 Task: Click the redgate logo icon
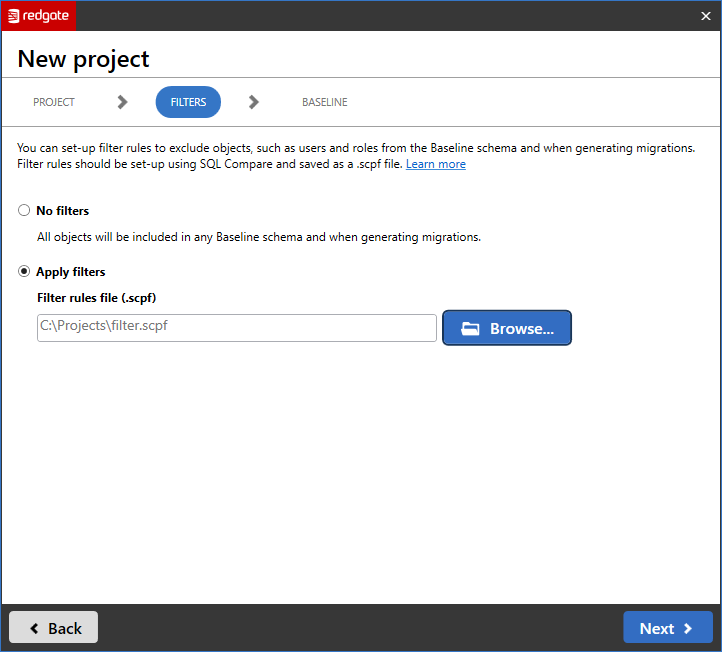point(14,15)
